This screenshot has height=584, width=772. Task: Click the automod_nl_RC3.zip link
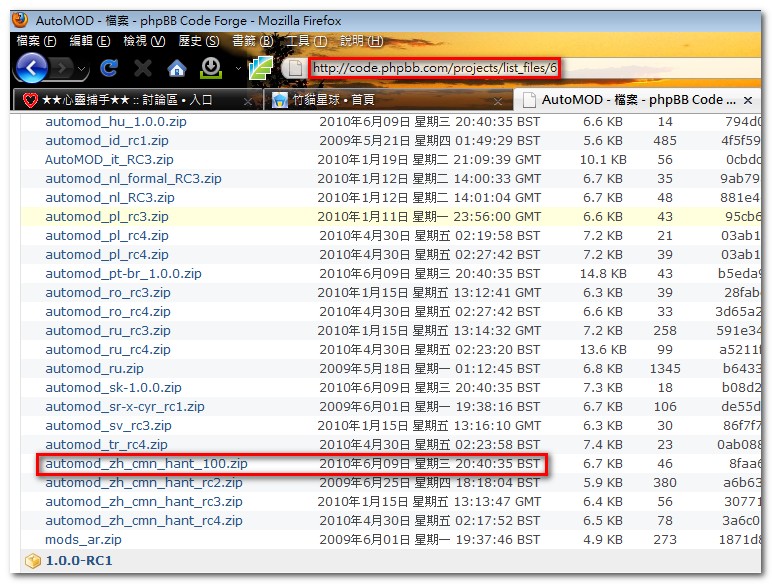tap(110, 198)
